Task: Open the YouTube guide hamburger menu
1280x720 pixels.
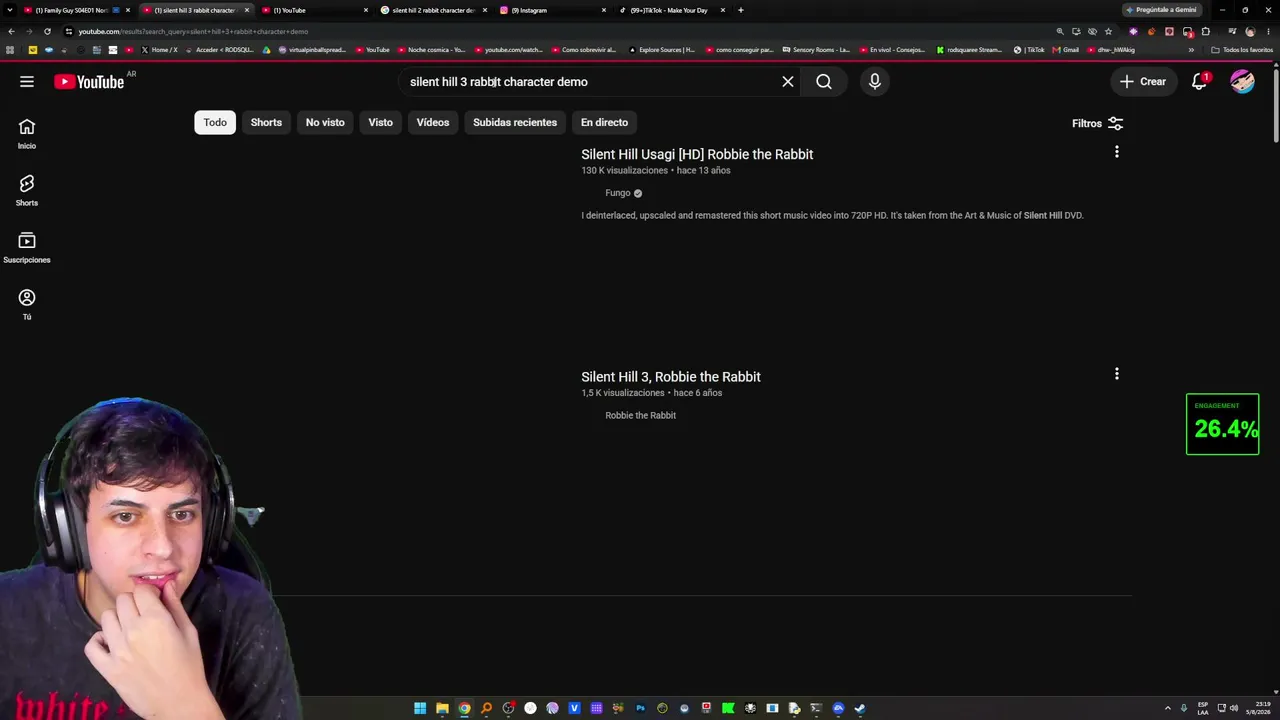Action: point(27,82)
